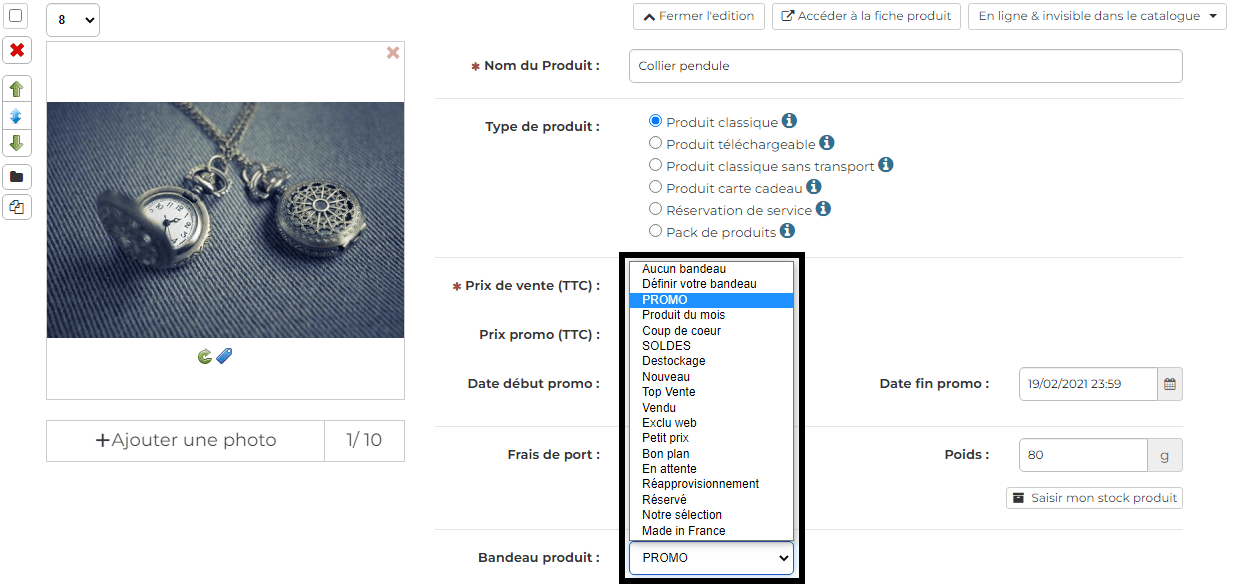Move product up with green up arrow
This screenshot has width=1233, height=588.
click(x=17, y=89)
